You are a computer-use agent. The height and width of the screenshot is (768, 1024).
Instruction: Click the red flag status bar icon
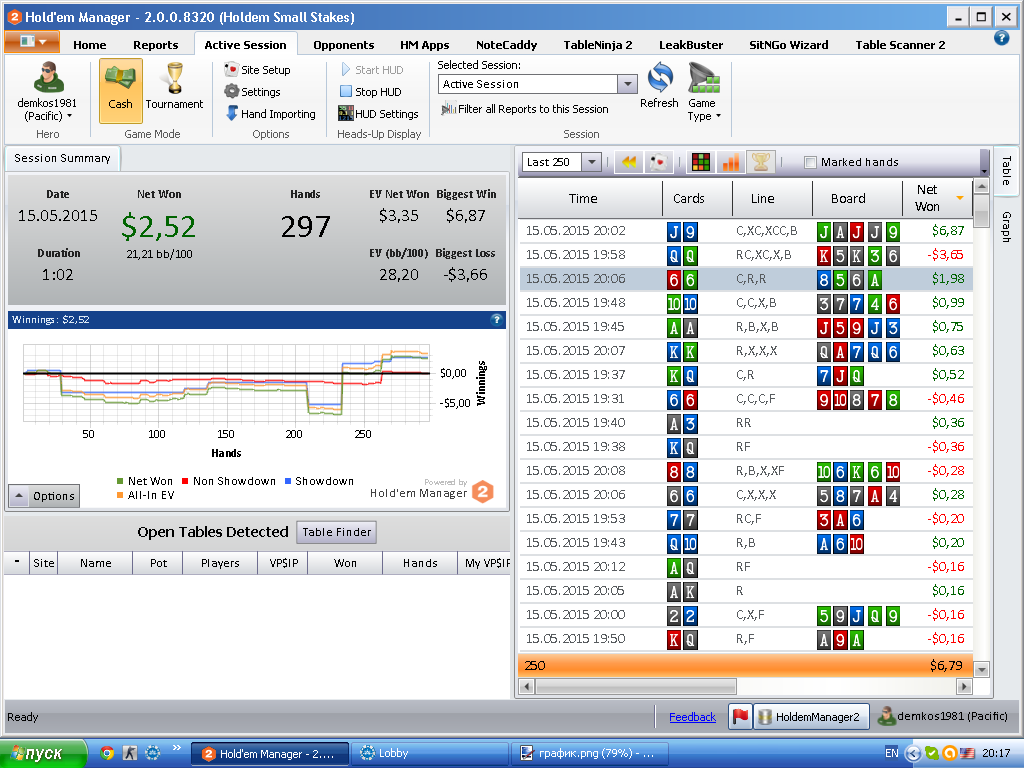[740, 716]
